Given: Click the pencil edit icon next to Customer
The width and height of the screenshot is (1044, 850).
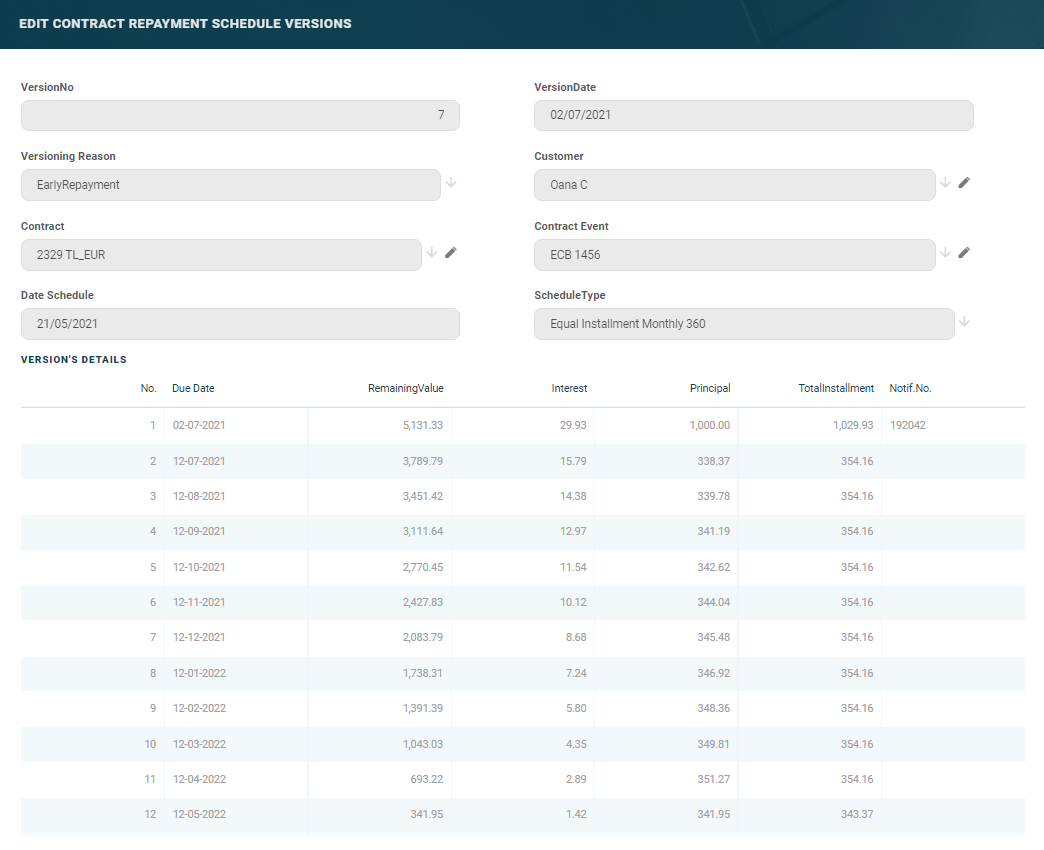Looking at the screenshot, I should coord(964,183).
